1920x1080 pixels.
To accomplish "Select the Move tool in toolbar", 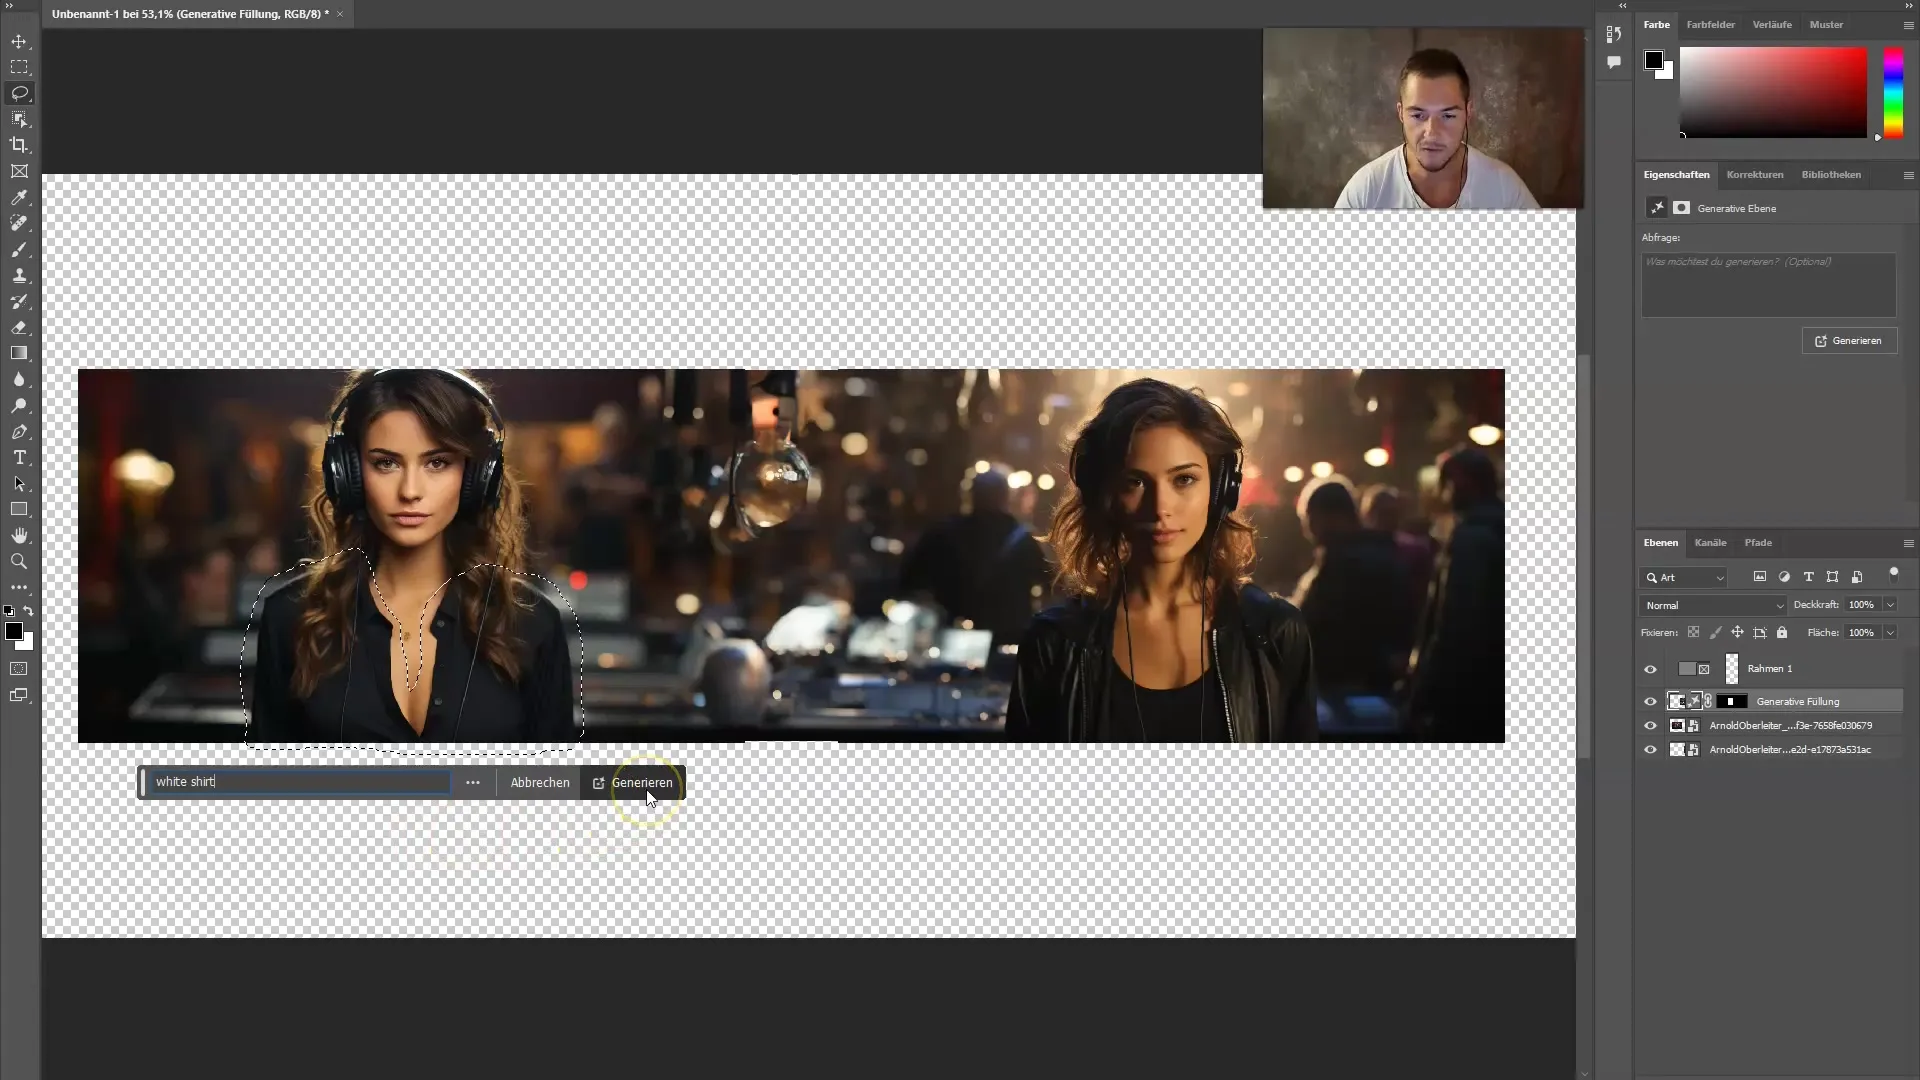I will tap(18, 40).
